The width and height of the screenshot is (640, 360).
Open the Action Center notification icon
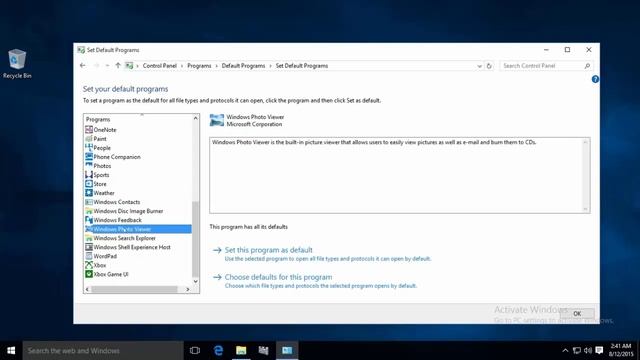pyautogui.click(x=599, y=350)
